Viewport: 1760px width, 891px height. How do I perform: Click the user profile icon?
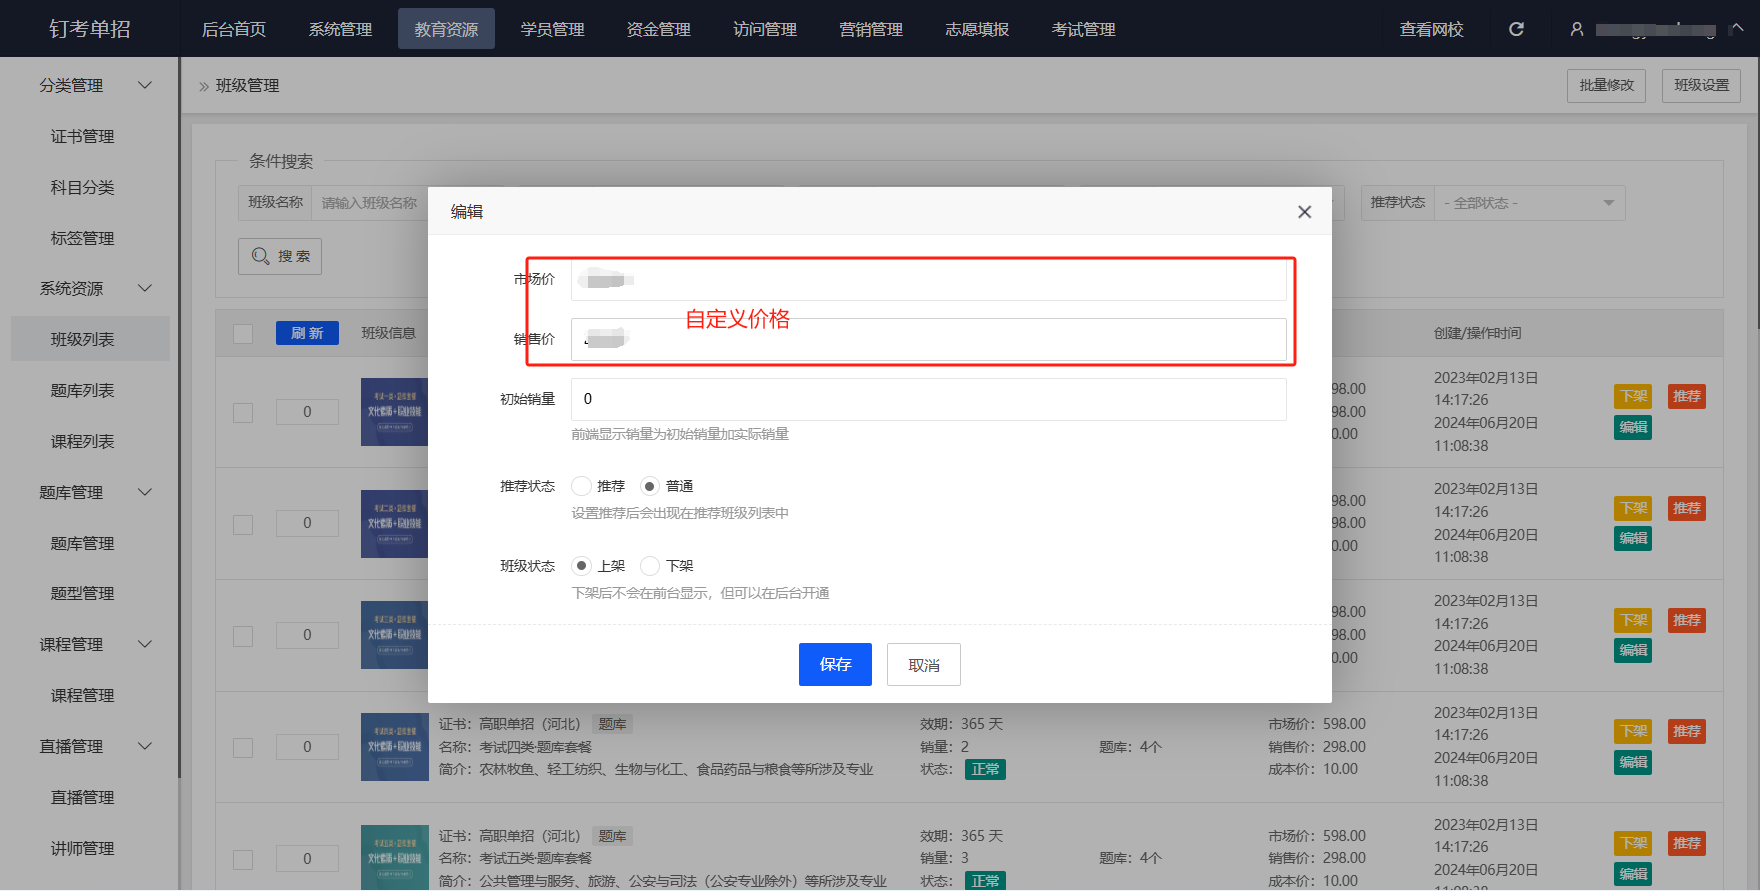click(1577, 29)
